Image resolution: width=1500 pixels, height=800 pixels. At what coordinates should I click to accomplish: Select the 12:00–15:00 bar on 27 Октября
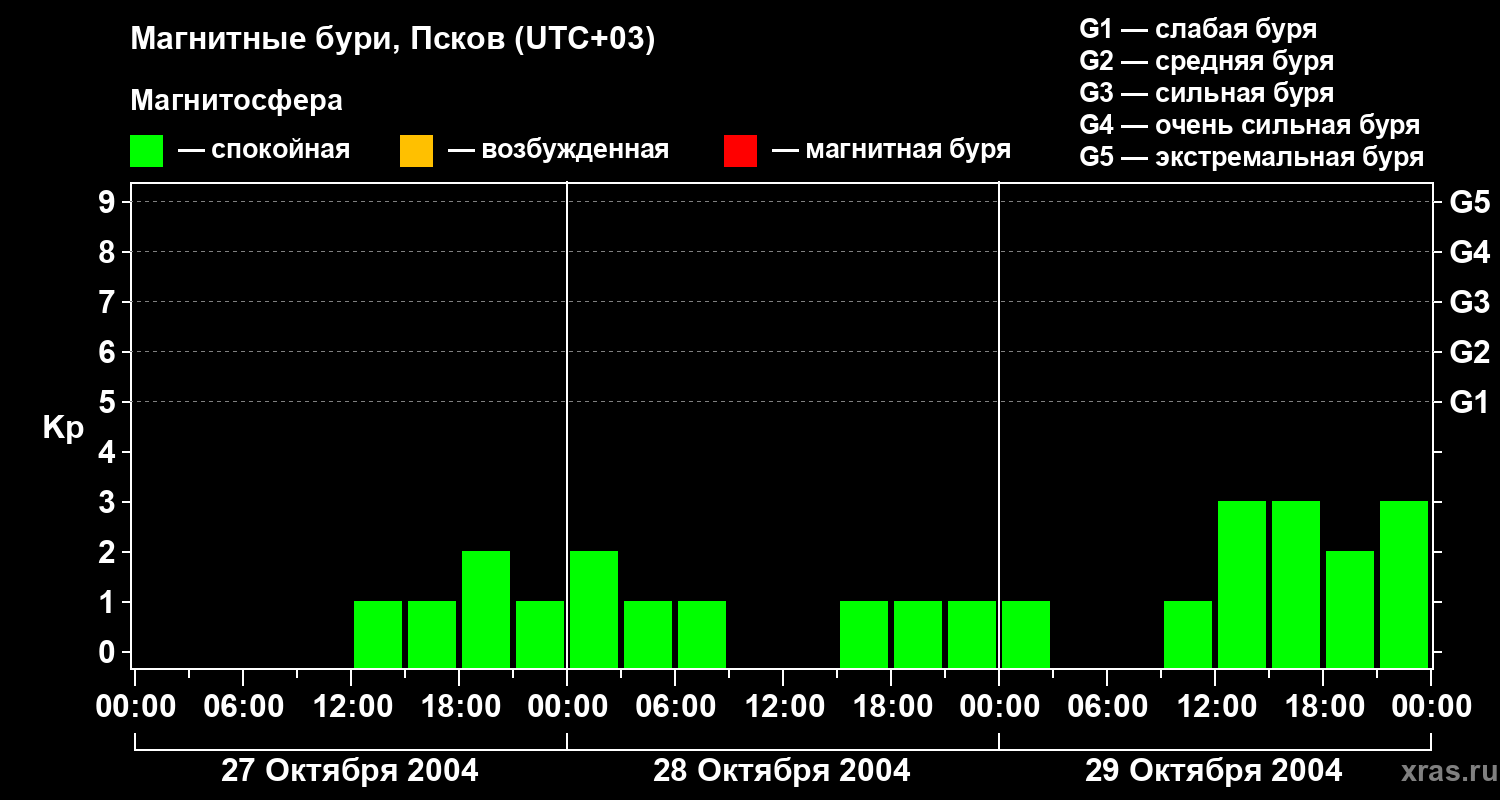378,634
